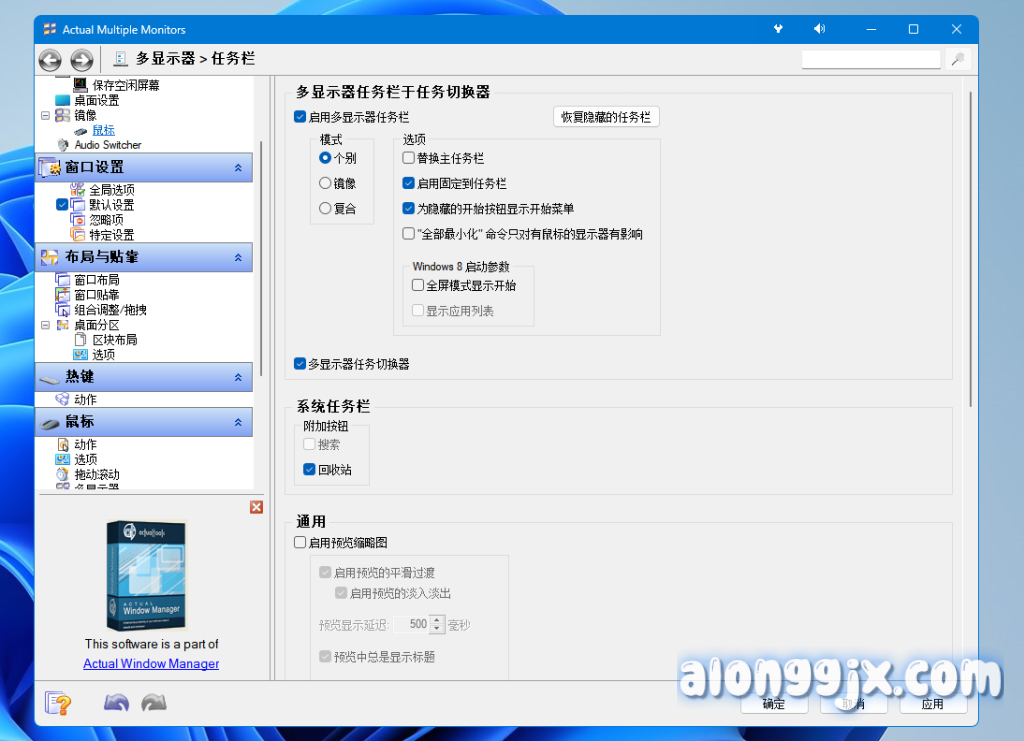Click the back navigation arrow
Viewport: 1024px width, 741px height.
(x=50, y=60)
